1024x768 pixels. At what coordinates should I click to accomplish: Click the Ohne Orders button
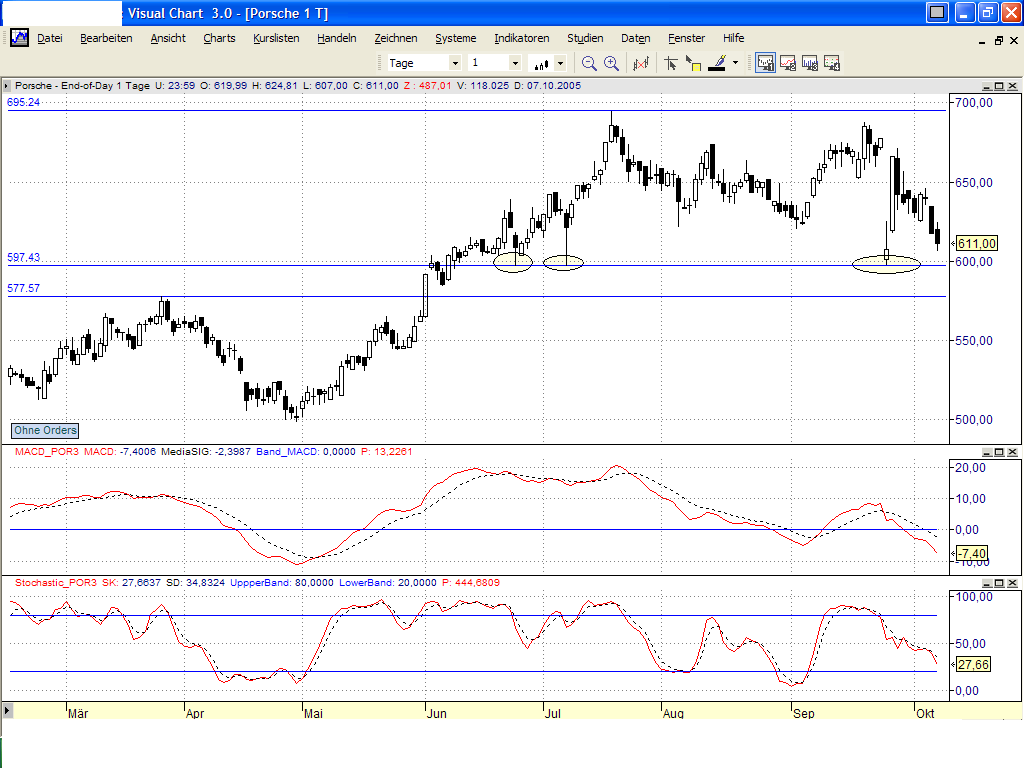(45, 430)
